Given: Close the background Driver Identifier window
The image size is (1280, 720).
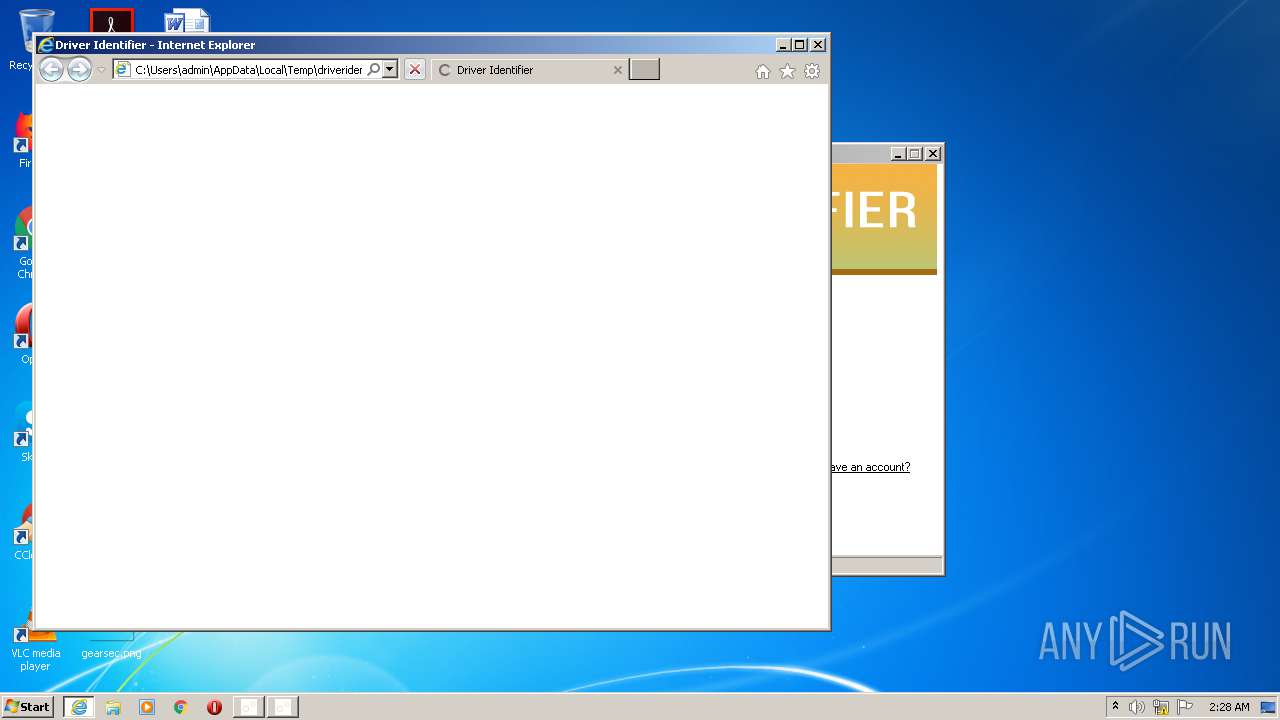Looking at the screenshot, I should tap(933, 154).
